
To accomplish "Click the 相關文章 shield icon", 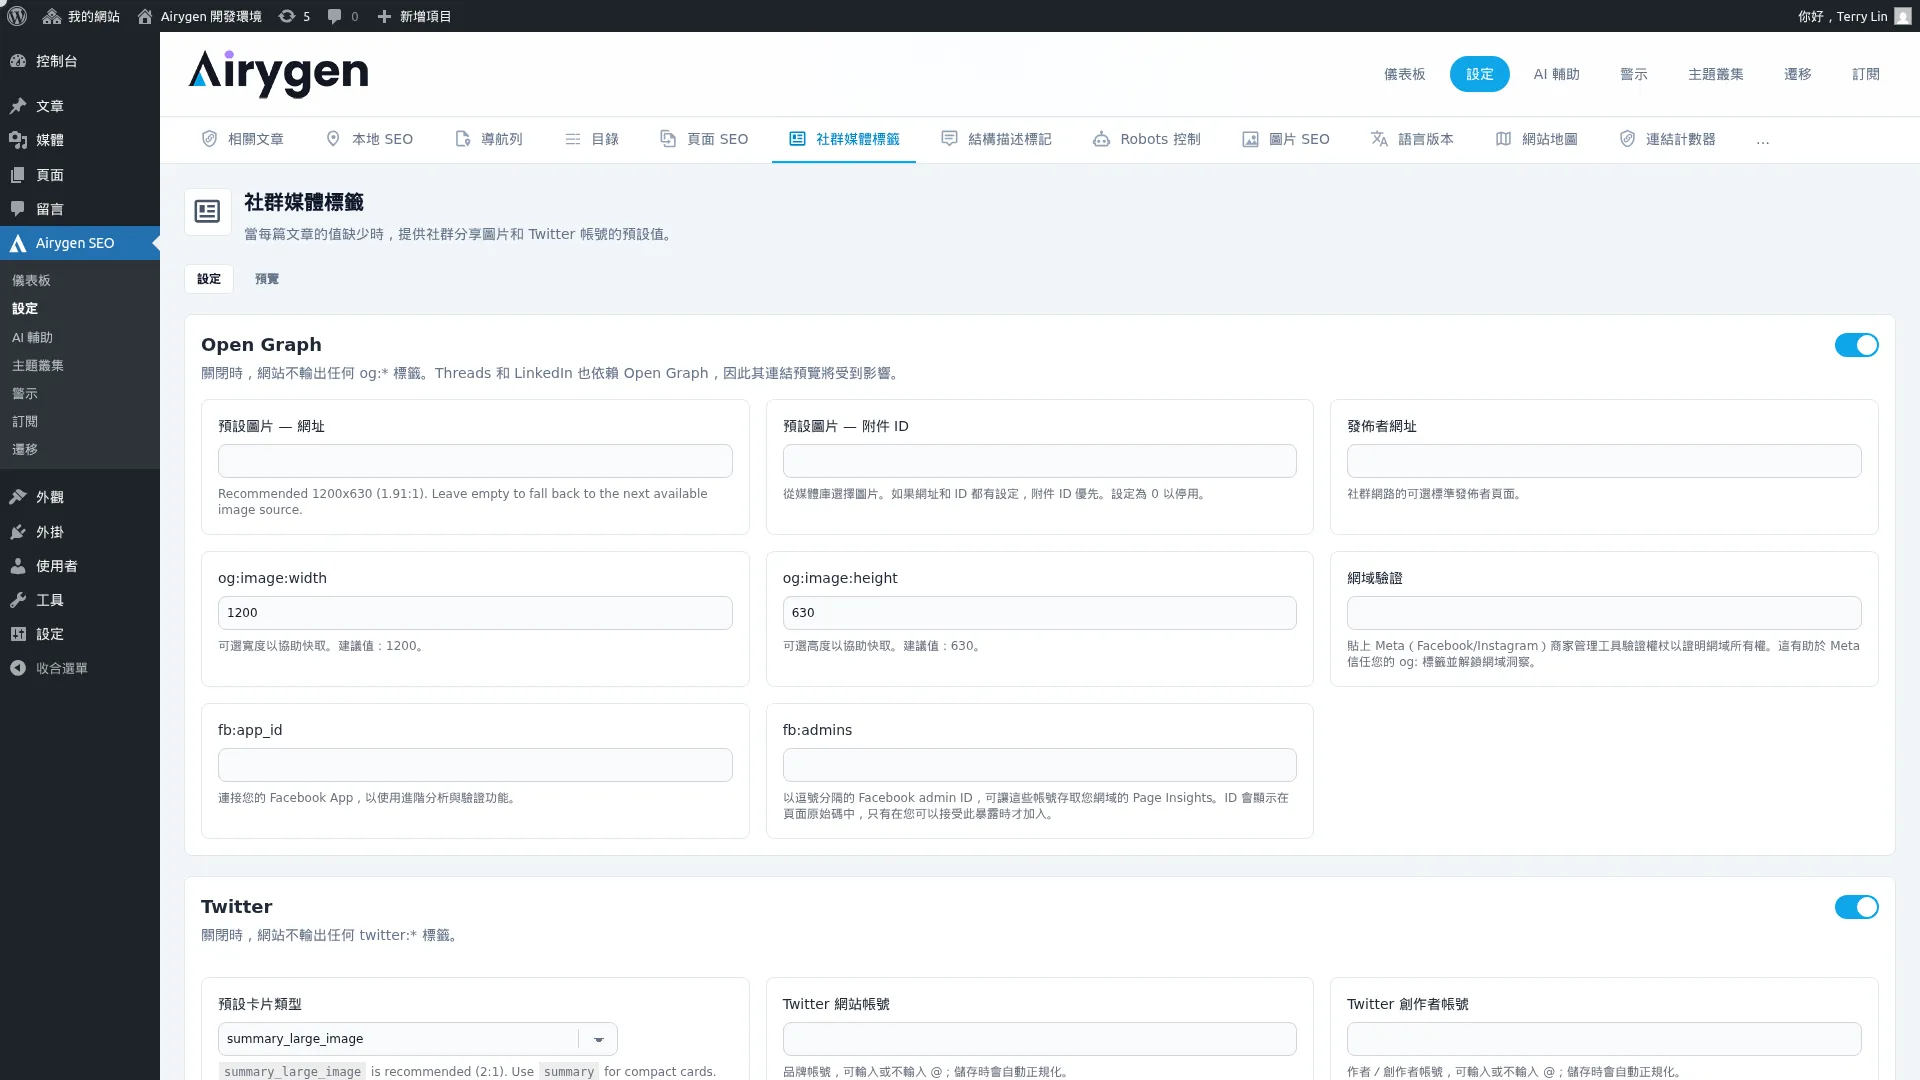I will [x=209, y=139].
